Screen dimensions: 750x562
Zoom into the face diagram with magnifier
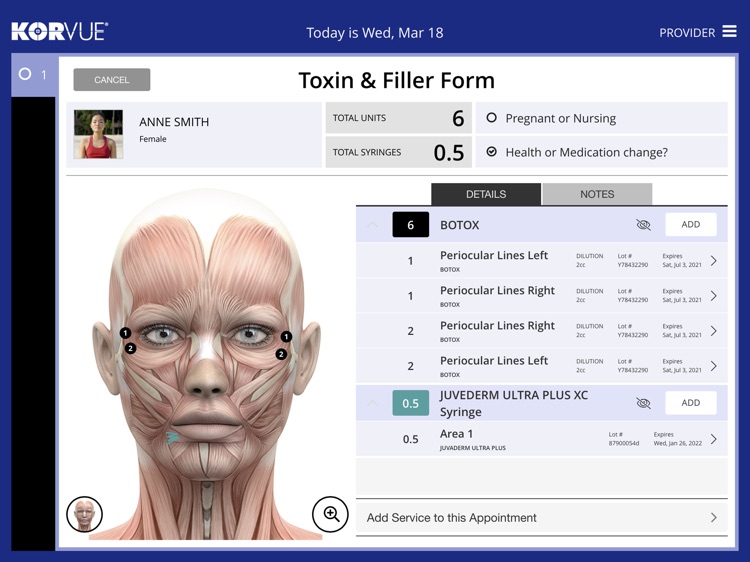330,514
